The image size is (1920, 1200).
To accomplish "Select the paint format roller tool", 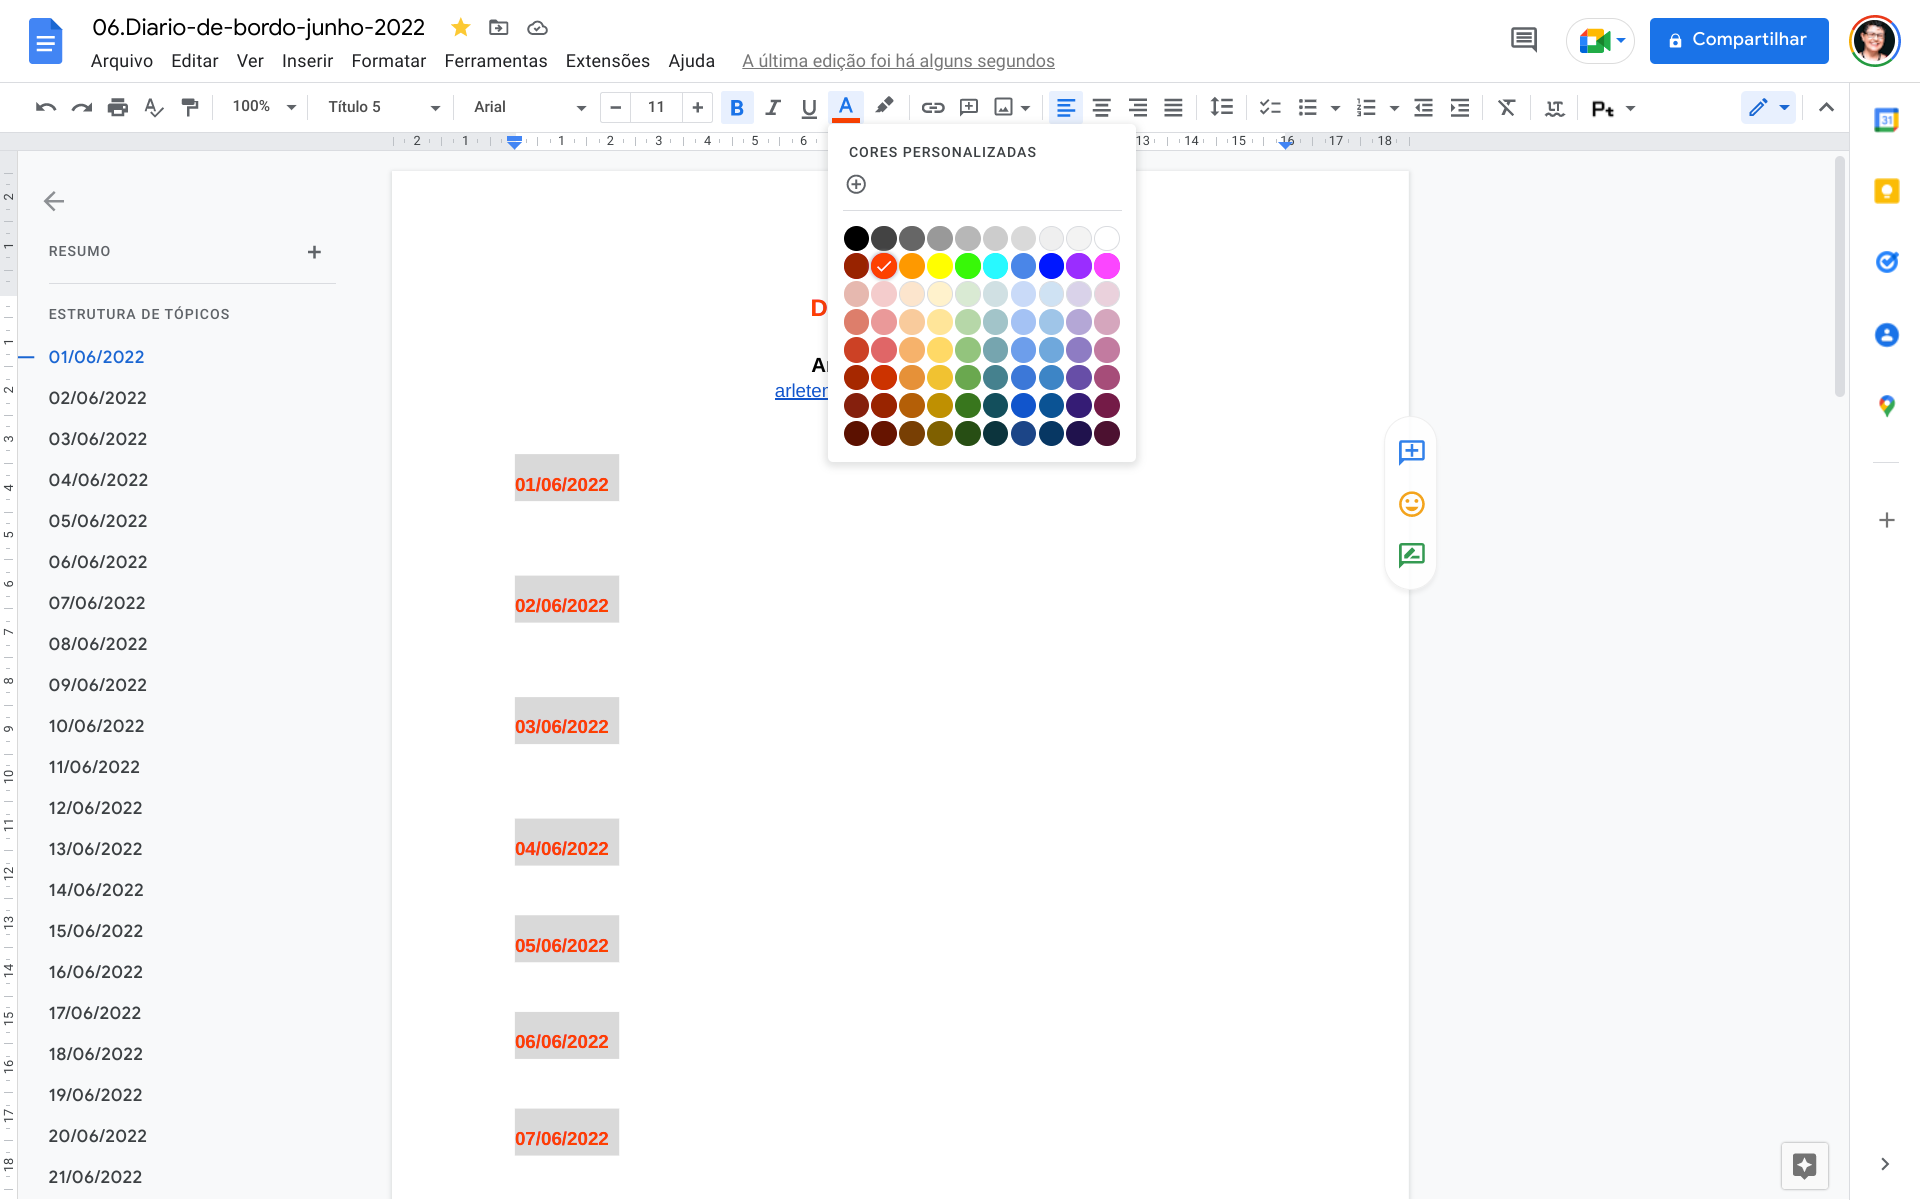I will click(190, 107).
